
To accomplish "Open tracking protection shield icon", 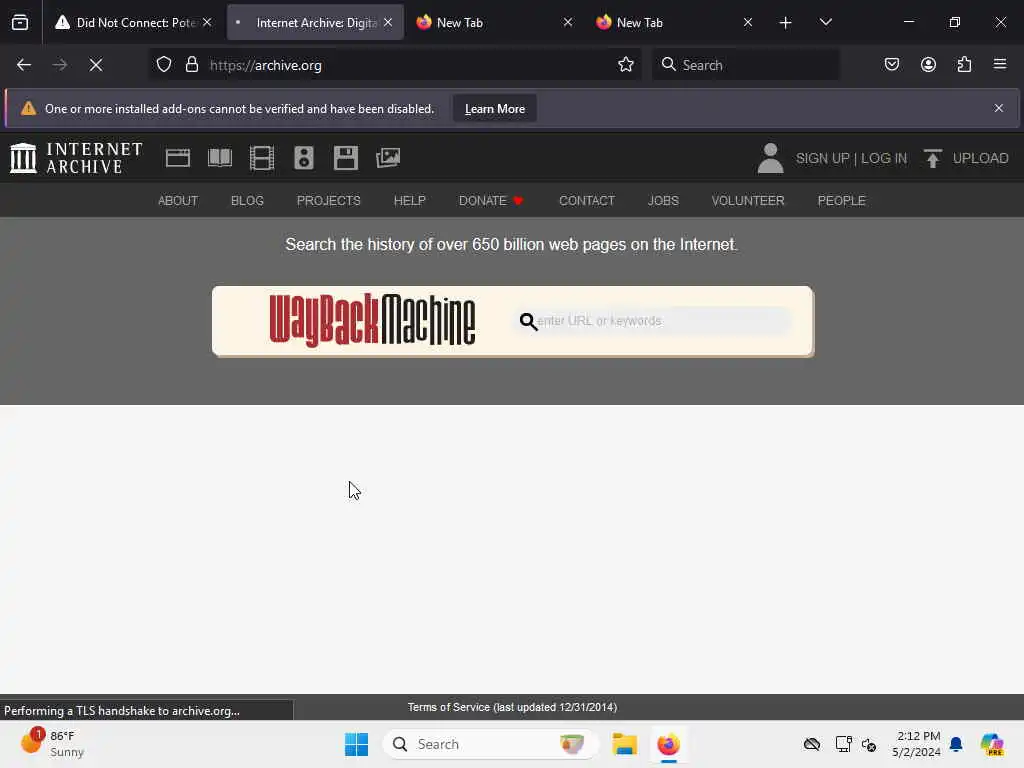I will 164,65.
